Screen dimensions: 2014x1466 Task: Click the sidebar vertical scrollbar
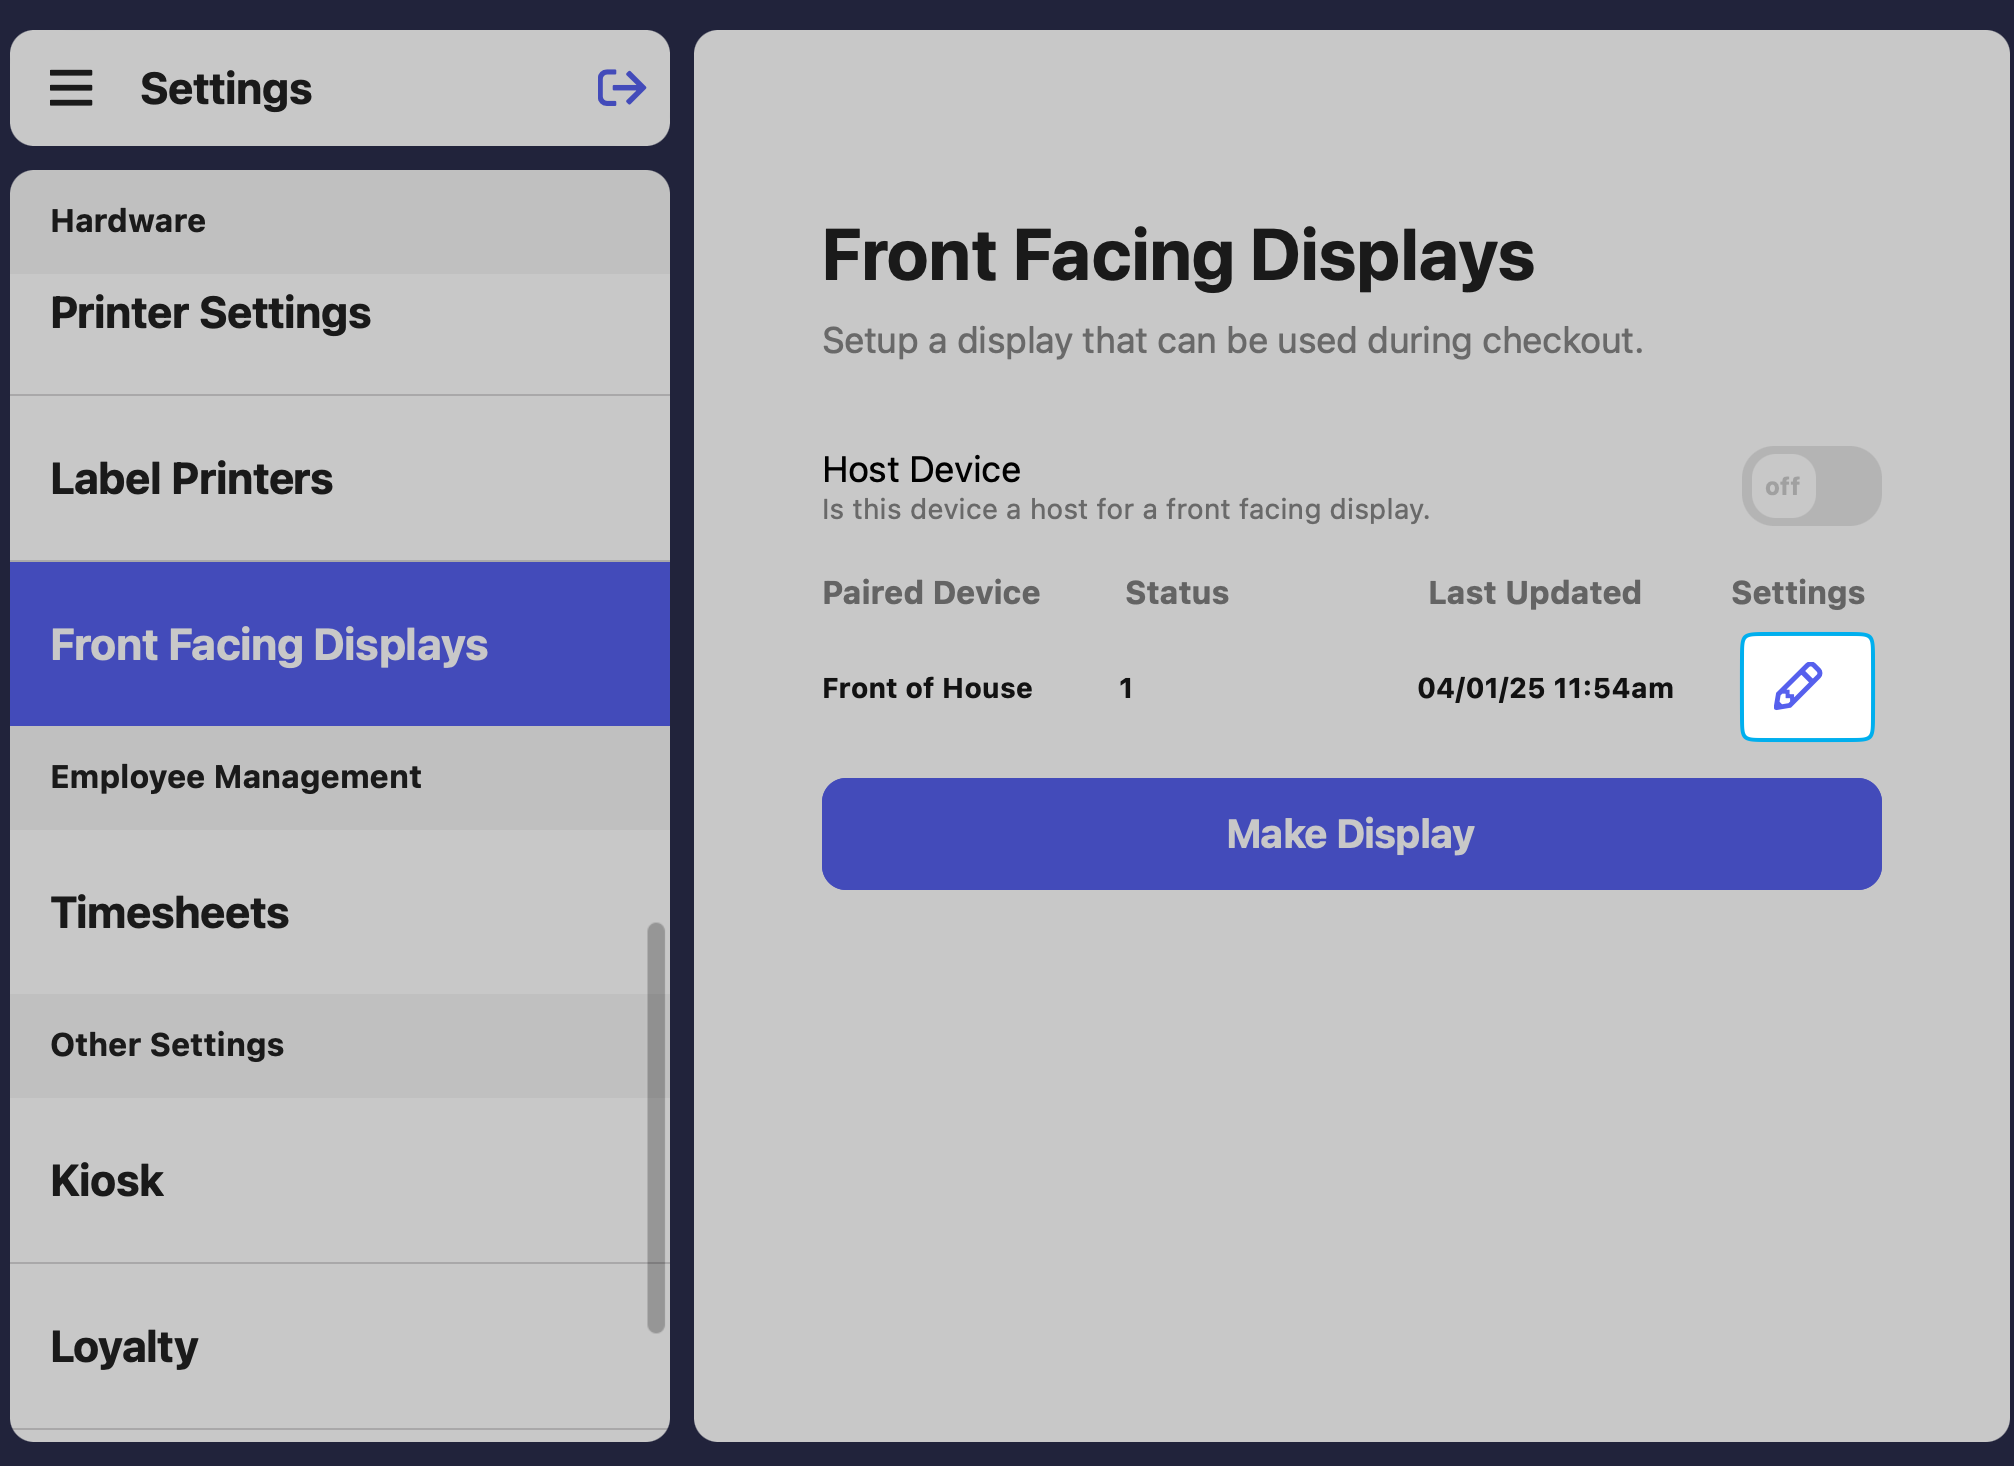[655, 1126]
